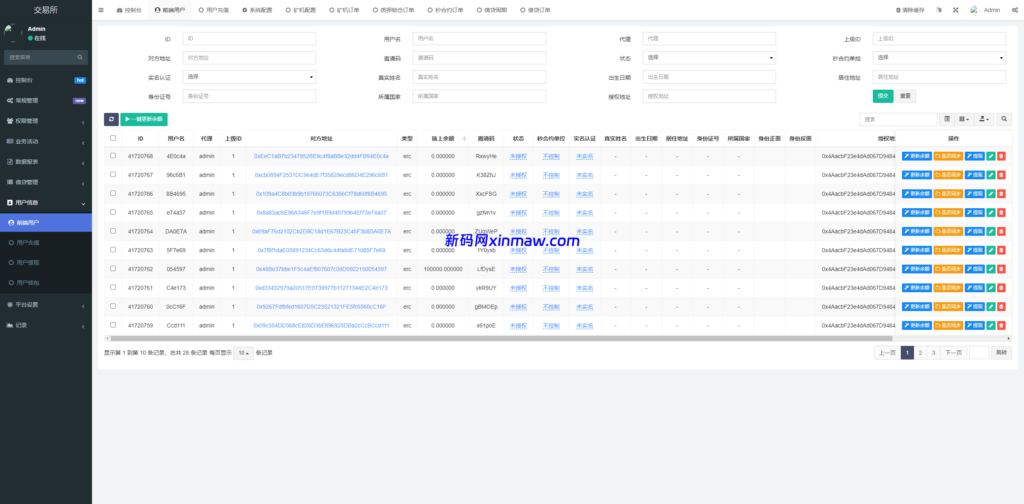Image resolution: width=1024 pixels, height=504 pixels.
Task: Open 用户充值 in the left sidebar
Action: pyautogui.click(x=28, y=242)
